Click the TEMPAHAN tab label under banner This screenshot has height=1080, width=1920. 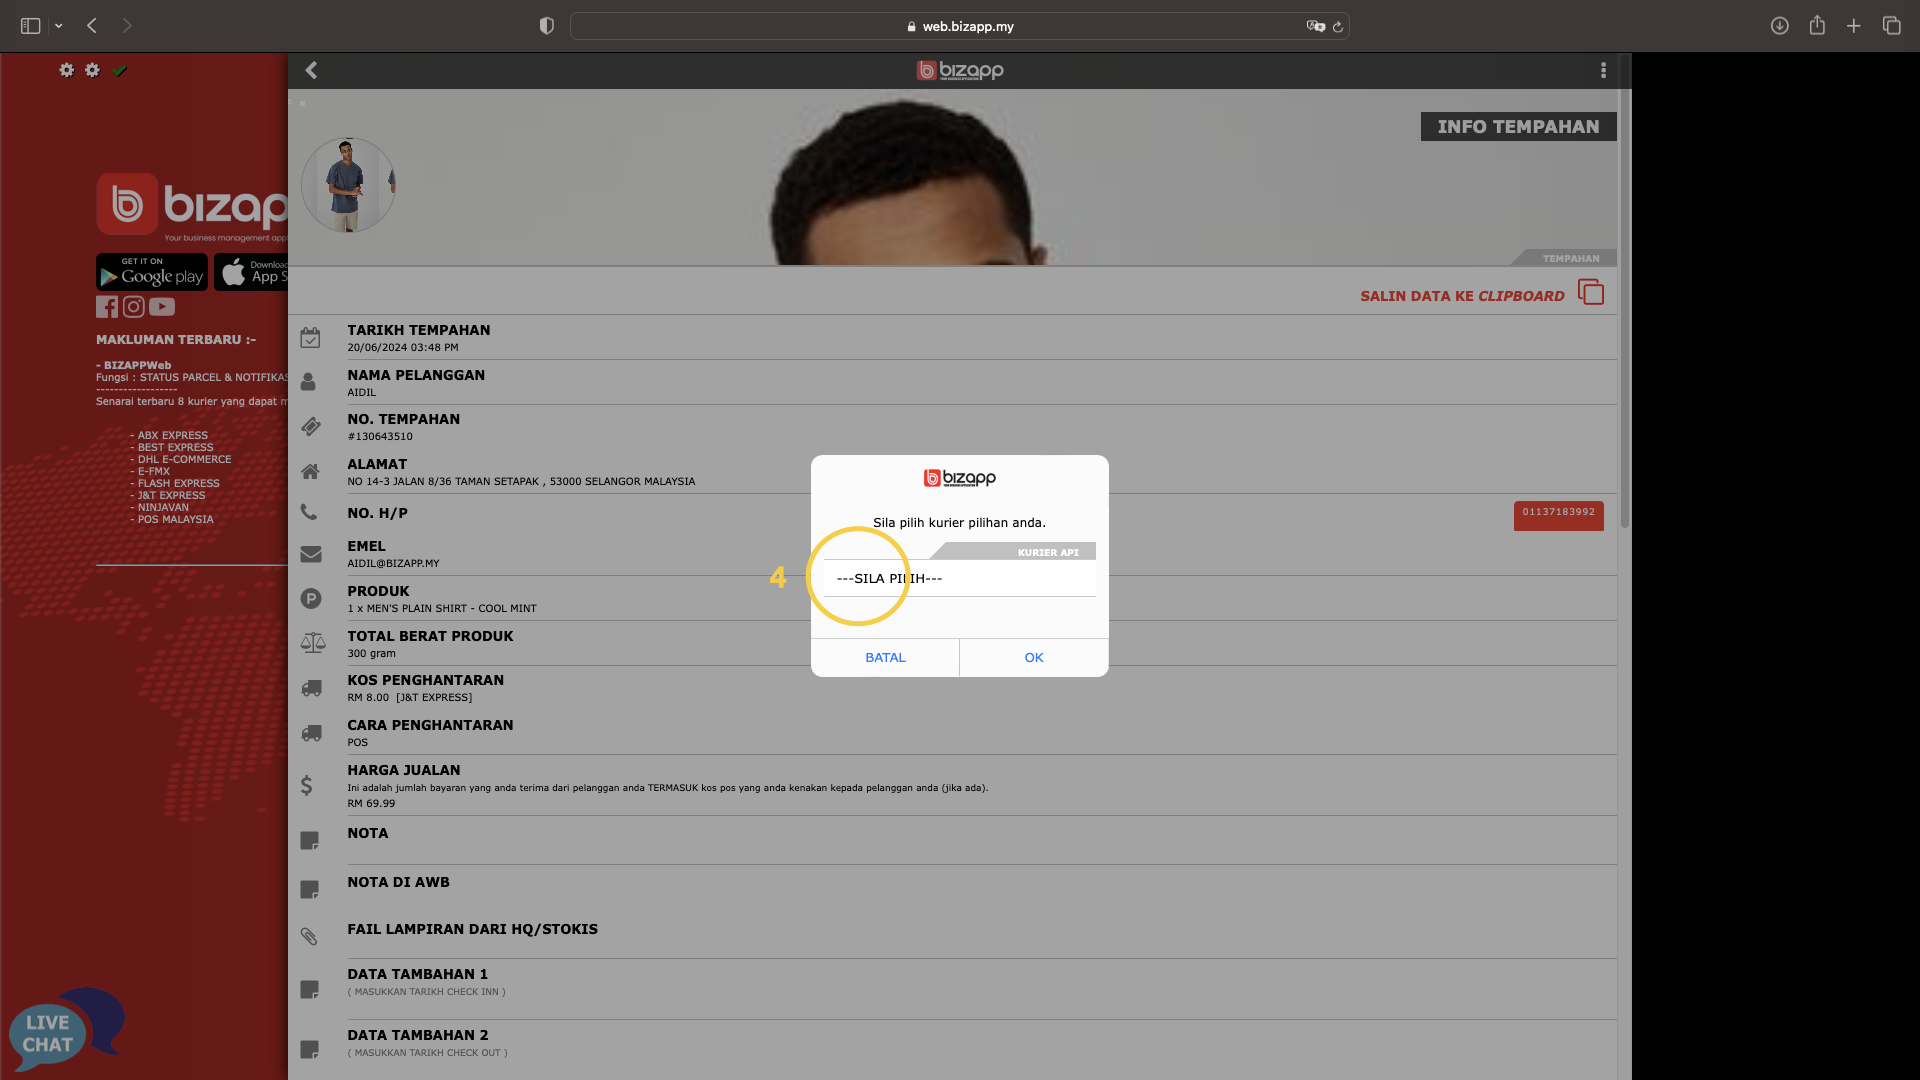(1570, 258)
